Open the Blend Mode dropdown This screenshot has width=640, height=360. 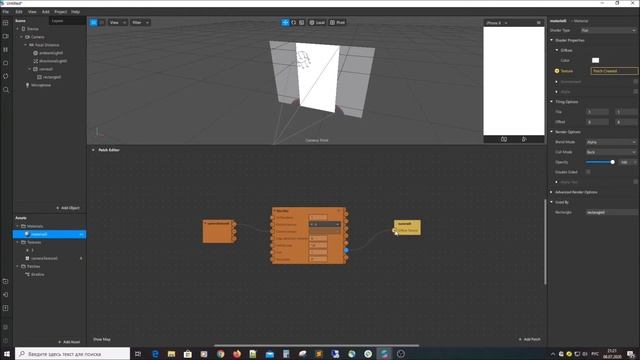point(611,142)
